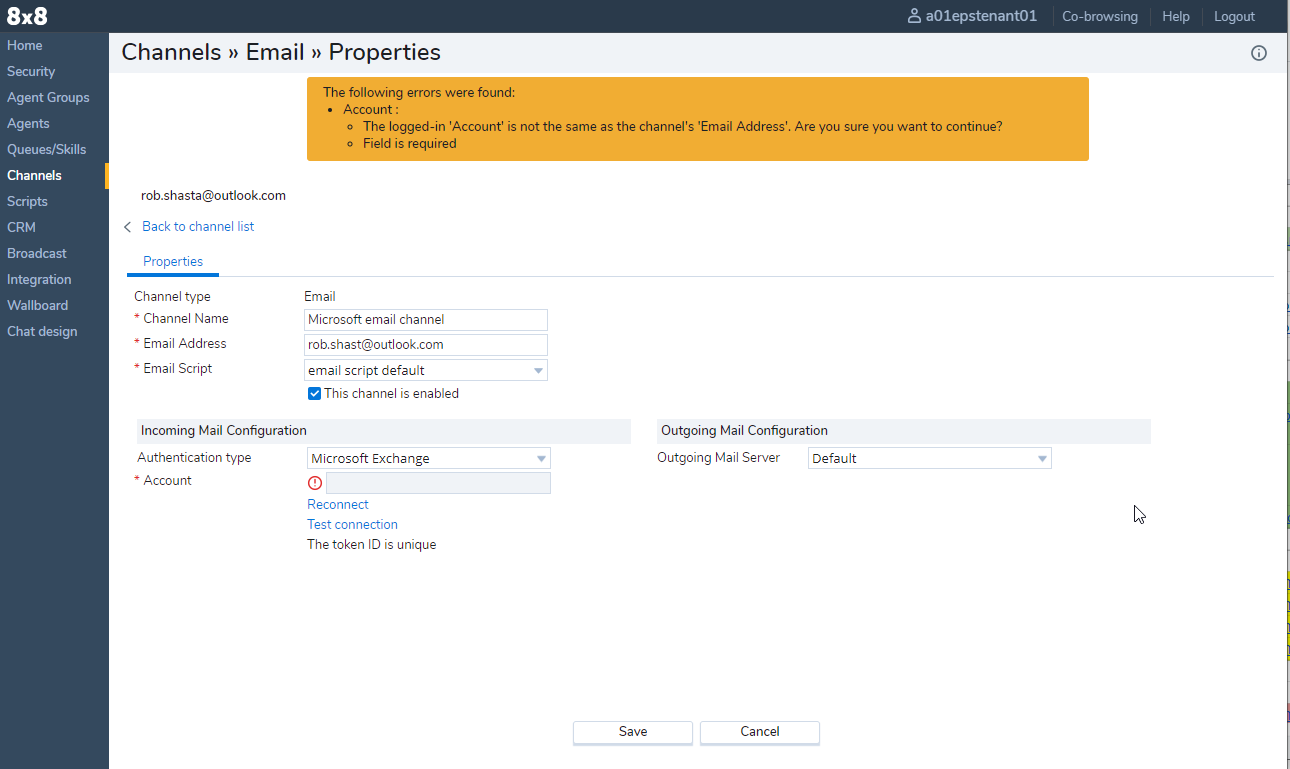This screenshot has height=769, width=1290.
Task: Click the user profile icon beside a01epstenant01
Action: click(914, 16)
